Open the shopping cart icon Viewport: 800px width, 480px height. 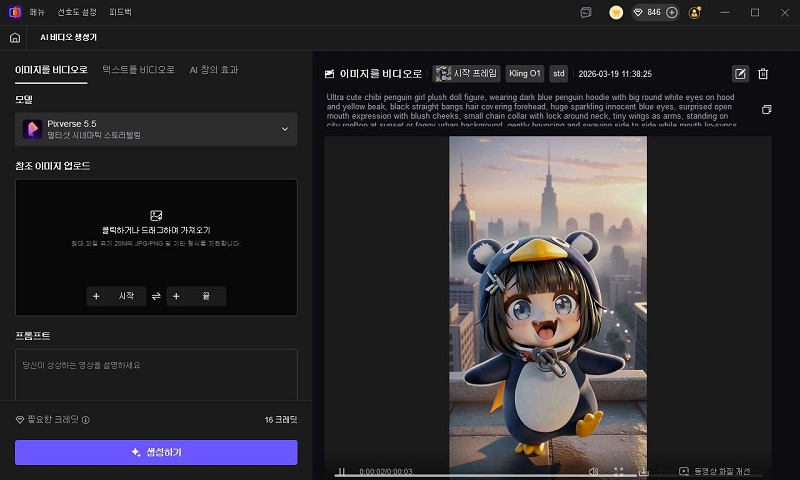click(x=616, y=13)
